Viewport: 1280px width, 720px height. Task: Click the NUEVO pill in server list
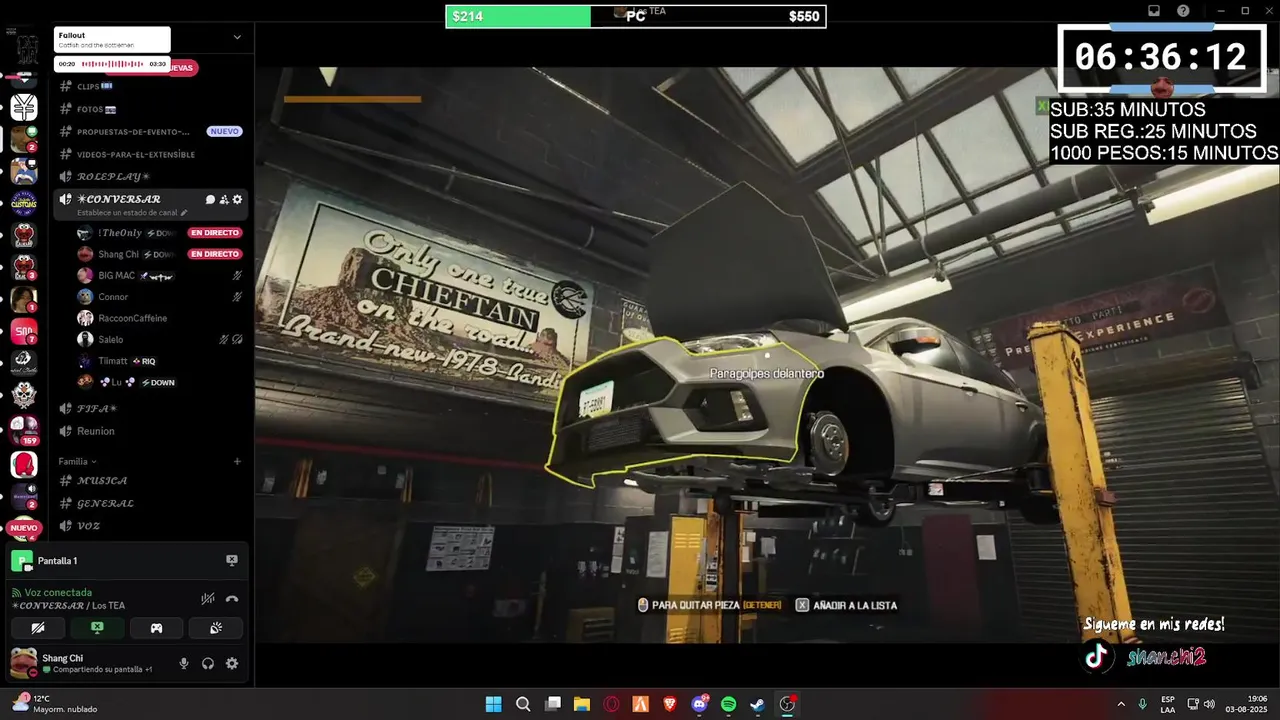pyautogui.click(x=24, y=528)
